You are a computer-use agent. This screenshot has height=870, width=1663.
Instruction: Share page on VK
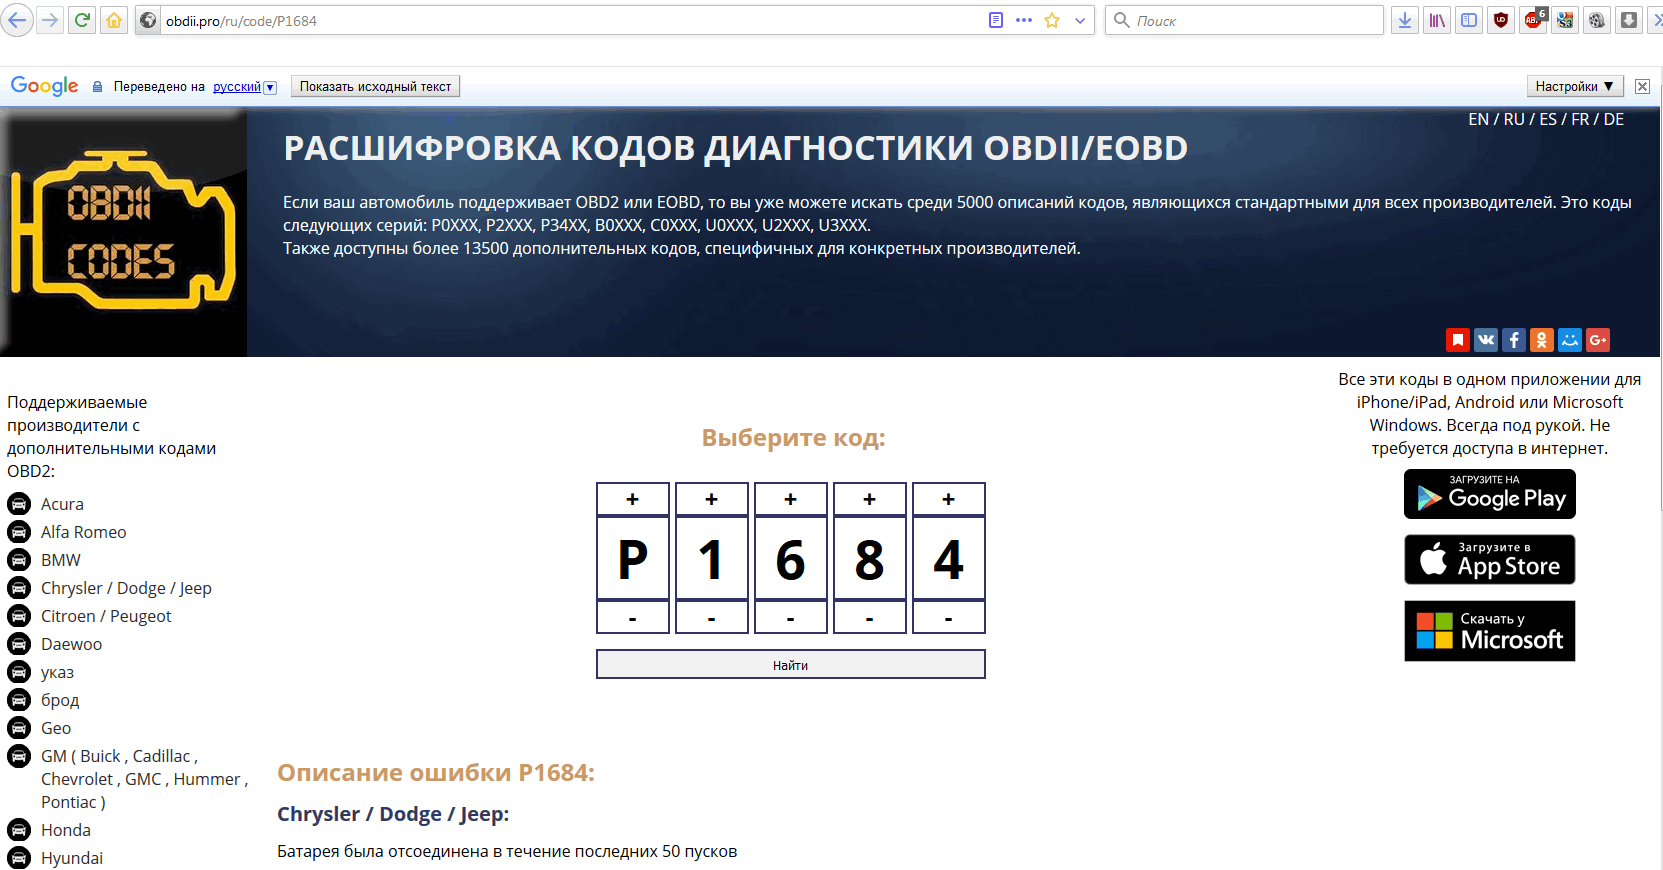click(1486, 340)
